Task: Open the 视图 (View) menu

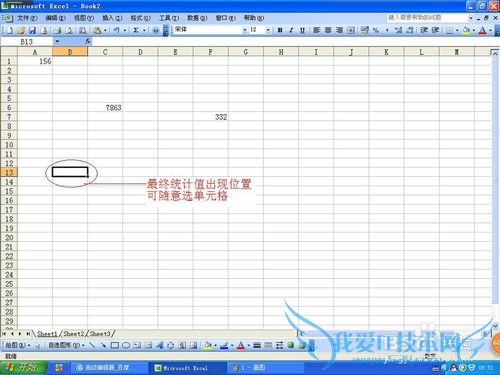Action: pos(84,18)
